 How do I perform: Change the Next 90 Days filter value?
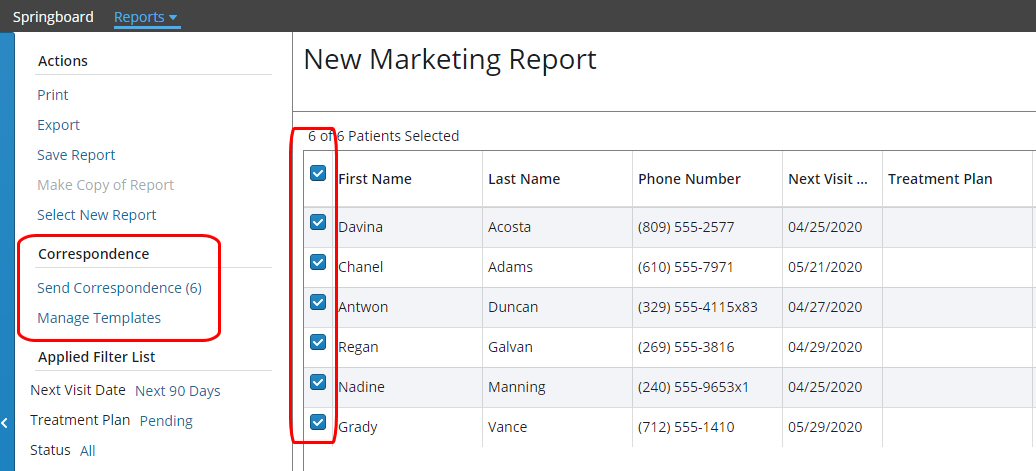(177, 391)
